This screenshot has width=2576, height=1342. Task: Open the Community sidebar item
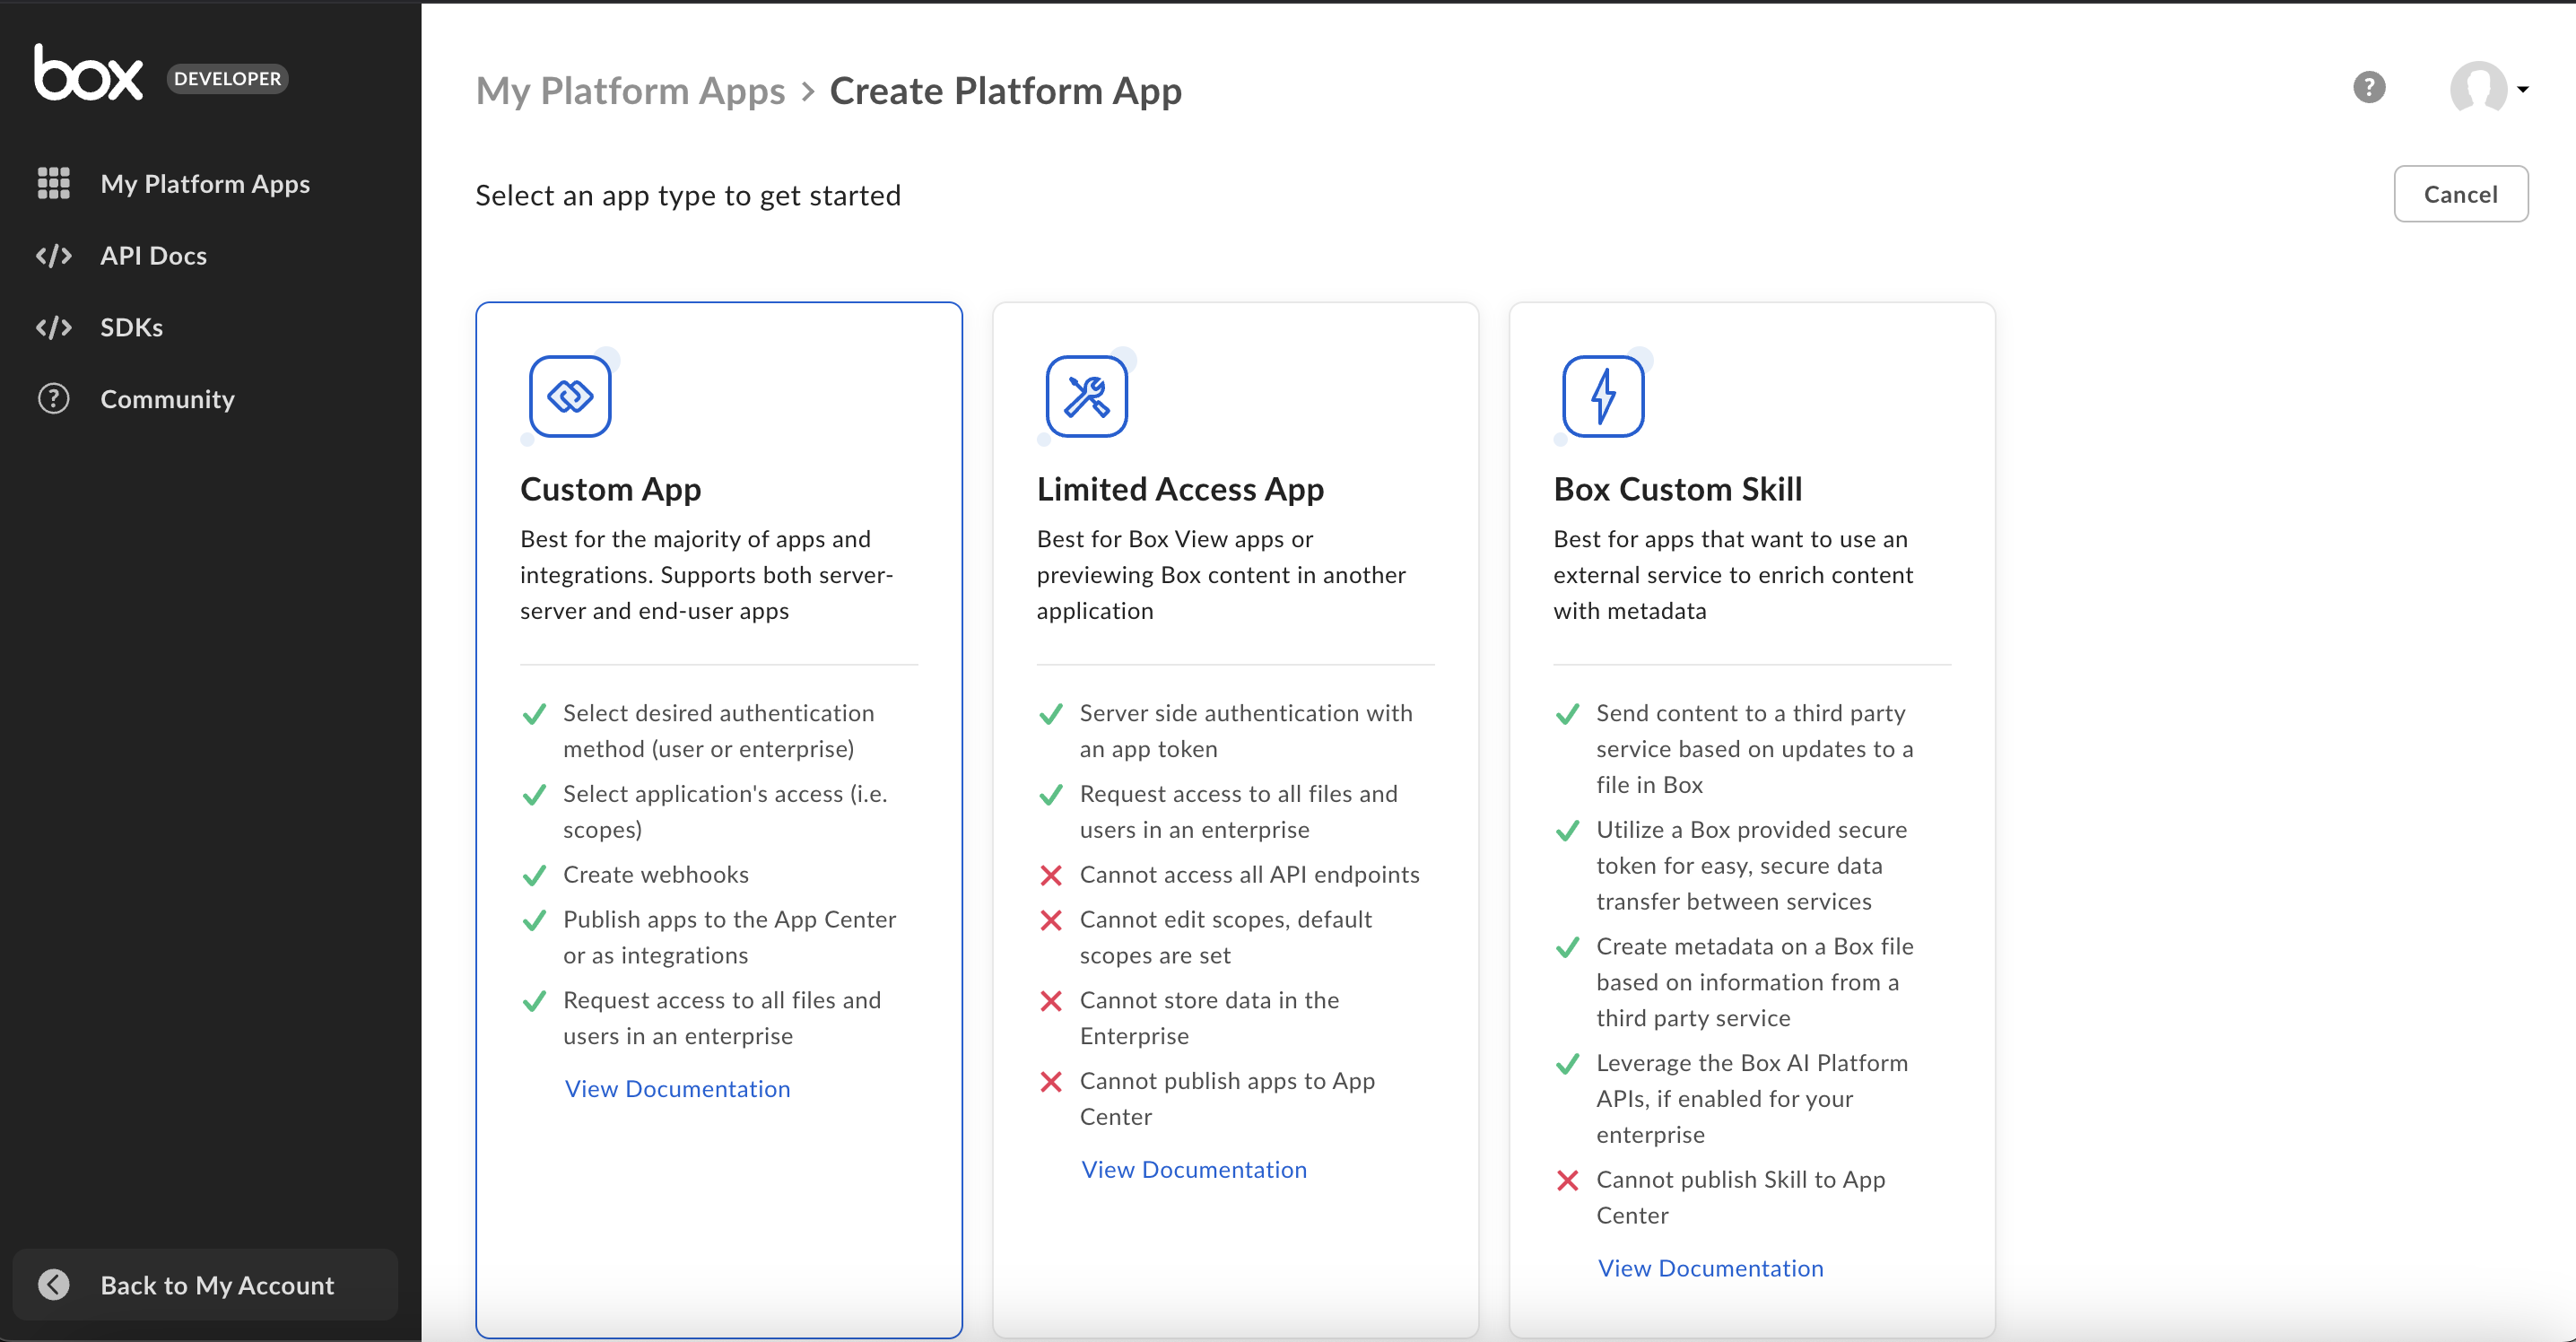point(167,399)
